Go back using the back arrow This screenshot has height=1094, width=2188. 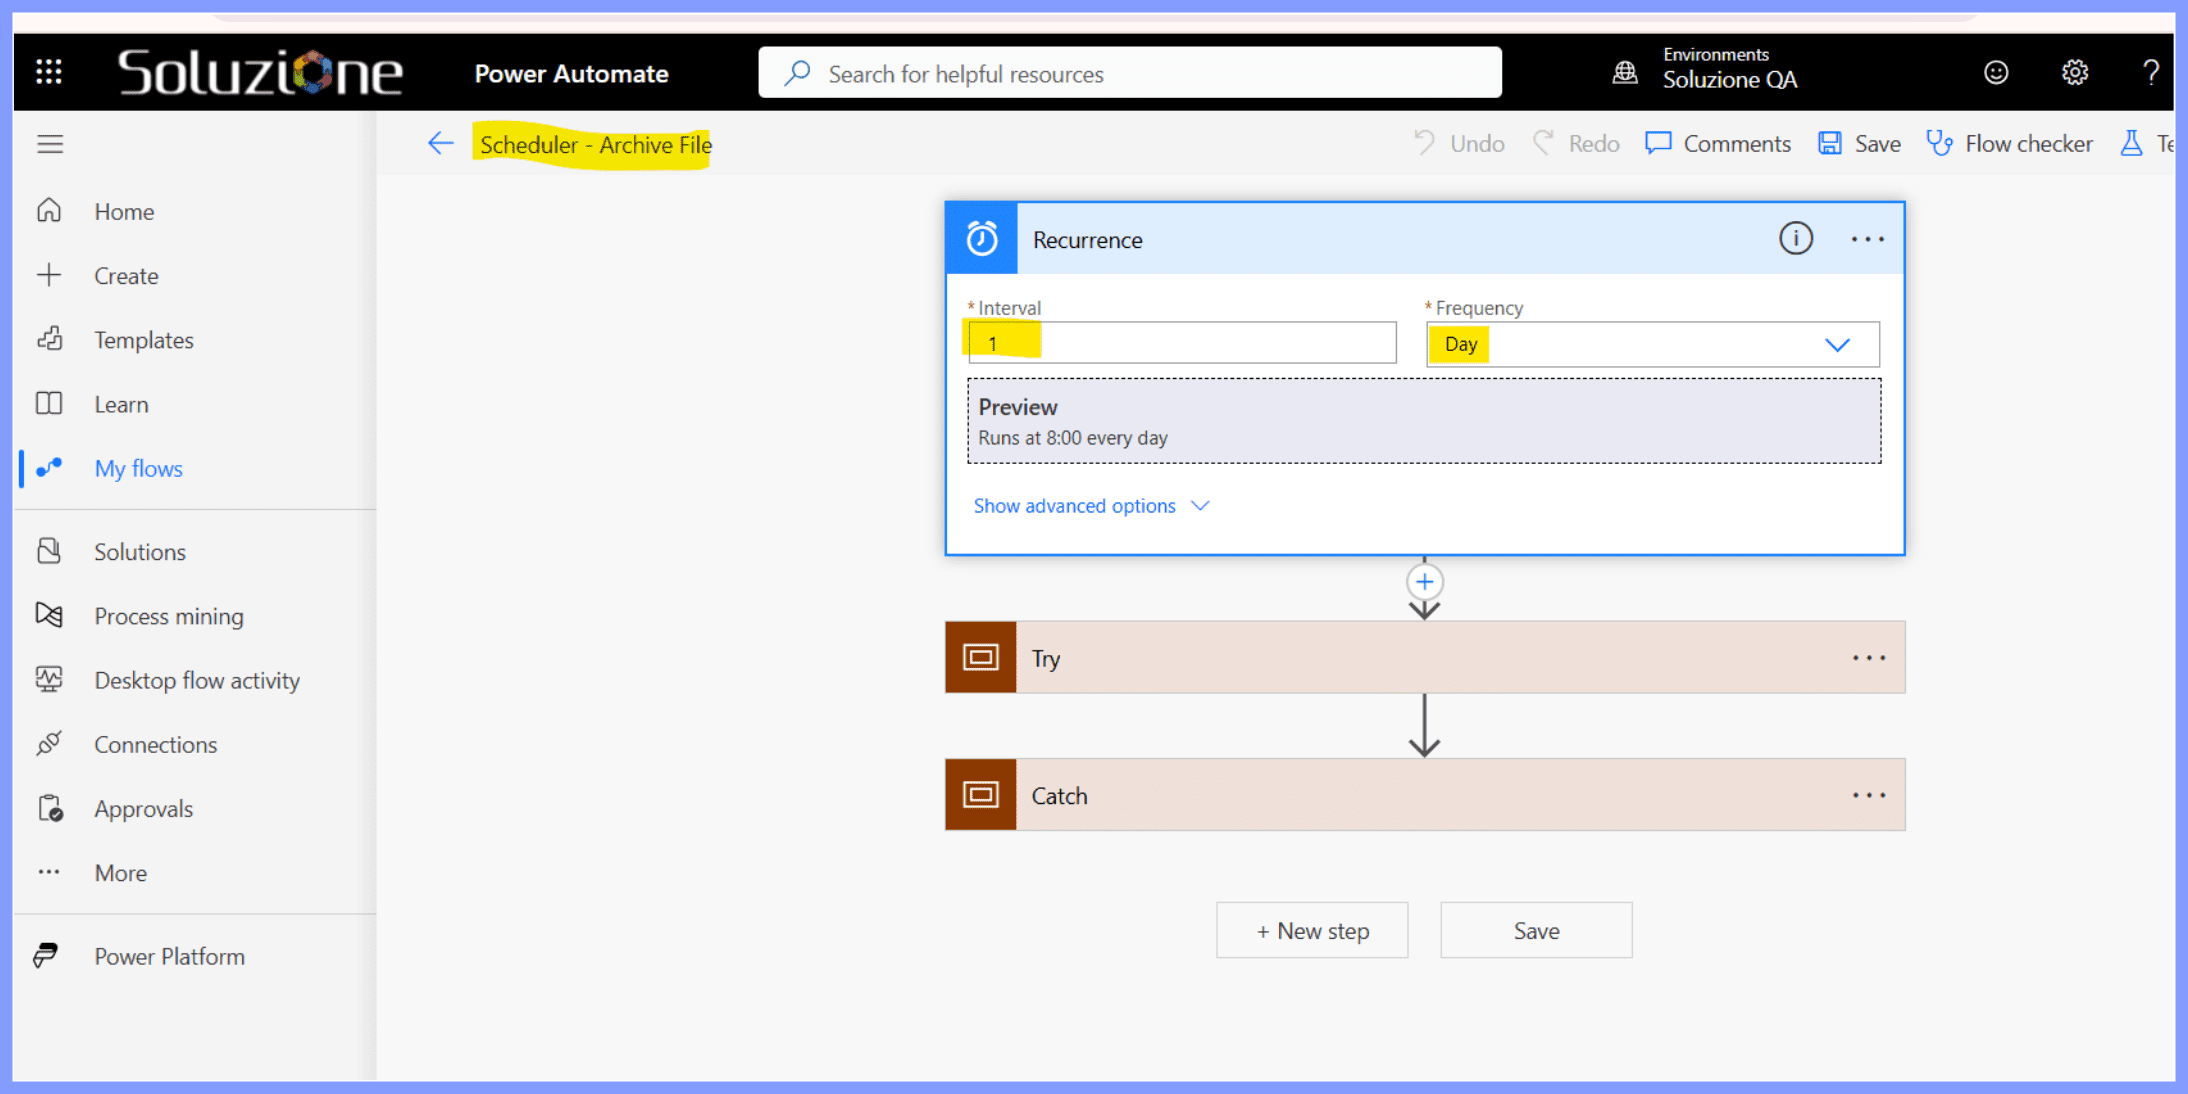coord(440,143)
